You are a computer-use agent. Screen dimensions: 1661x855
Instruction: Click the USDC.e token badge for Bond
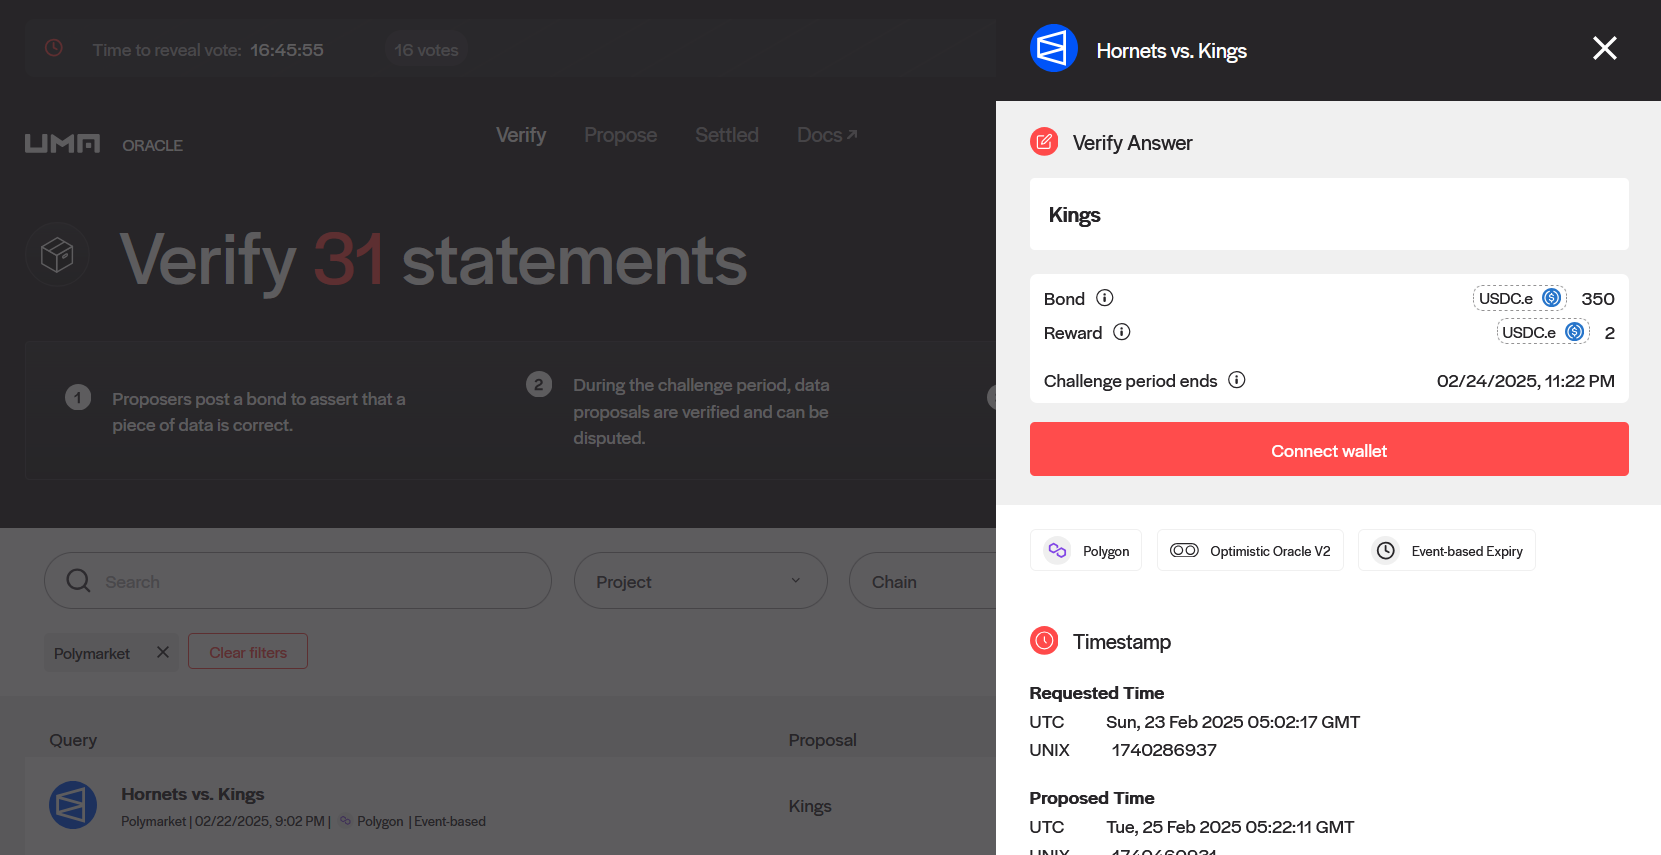(1519, 298)
